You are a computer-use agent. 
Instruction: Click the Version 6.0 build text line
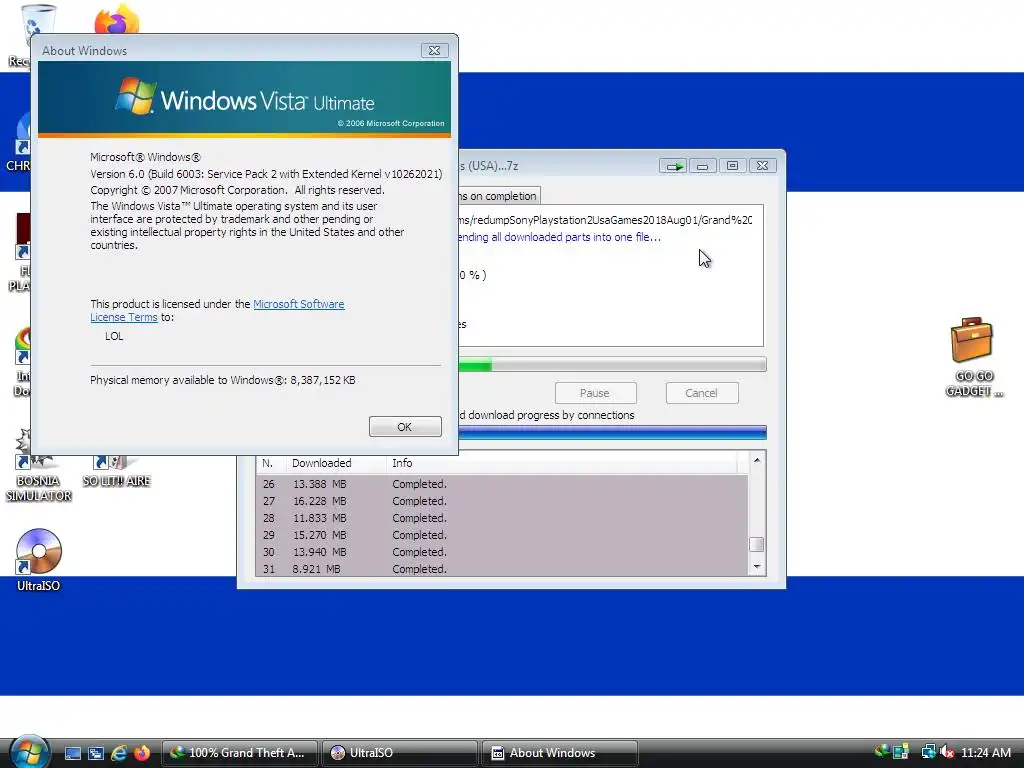click(x=266, y=174)
